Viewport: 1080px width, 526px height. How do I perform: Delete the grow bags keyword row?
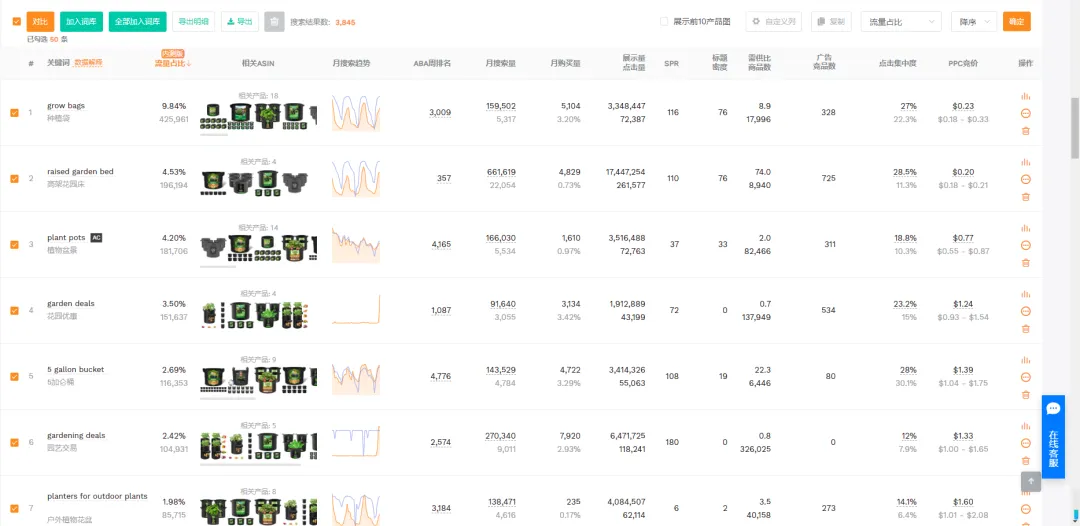pyautogui.click(x=1026, y=131)
